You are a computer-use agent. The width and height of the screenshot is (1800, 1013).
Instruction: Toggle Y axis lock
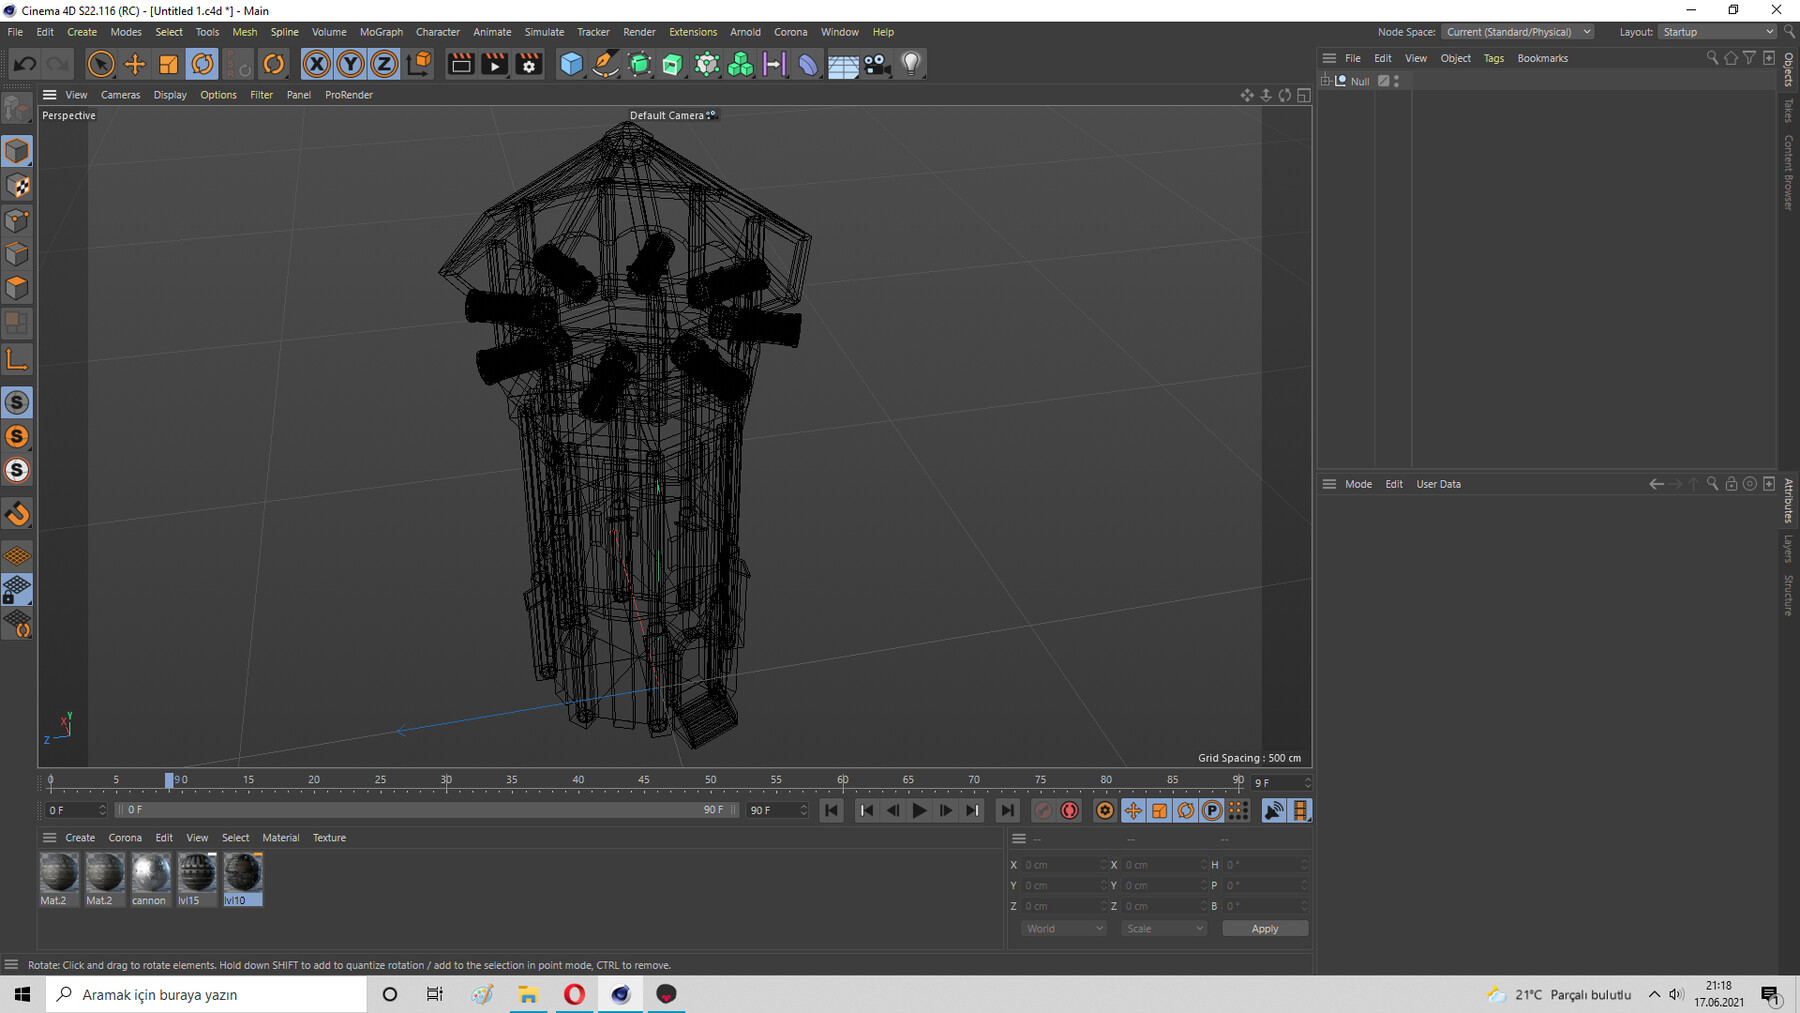click(x=350, y=64)
